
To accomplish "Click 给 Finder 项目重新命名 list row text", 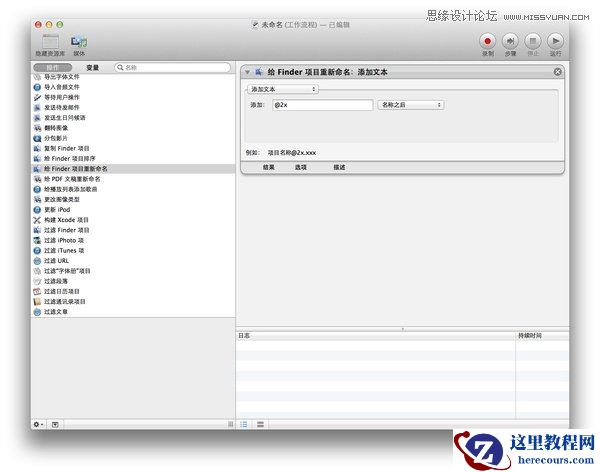I will 76,169.
